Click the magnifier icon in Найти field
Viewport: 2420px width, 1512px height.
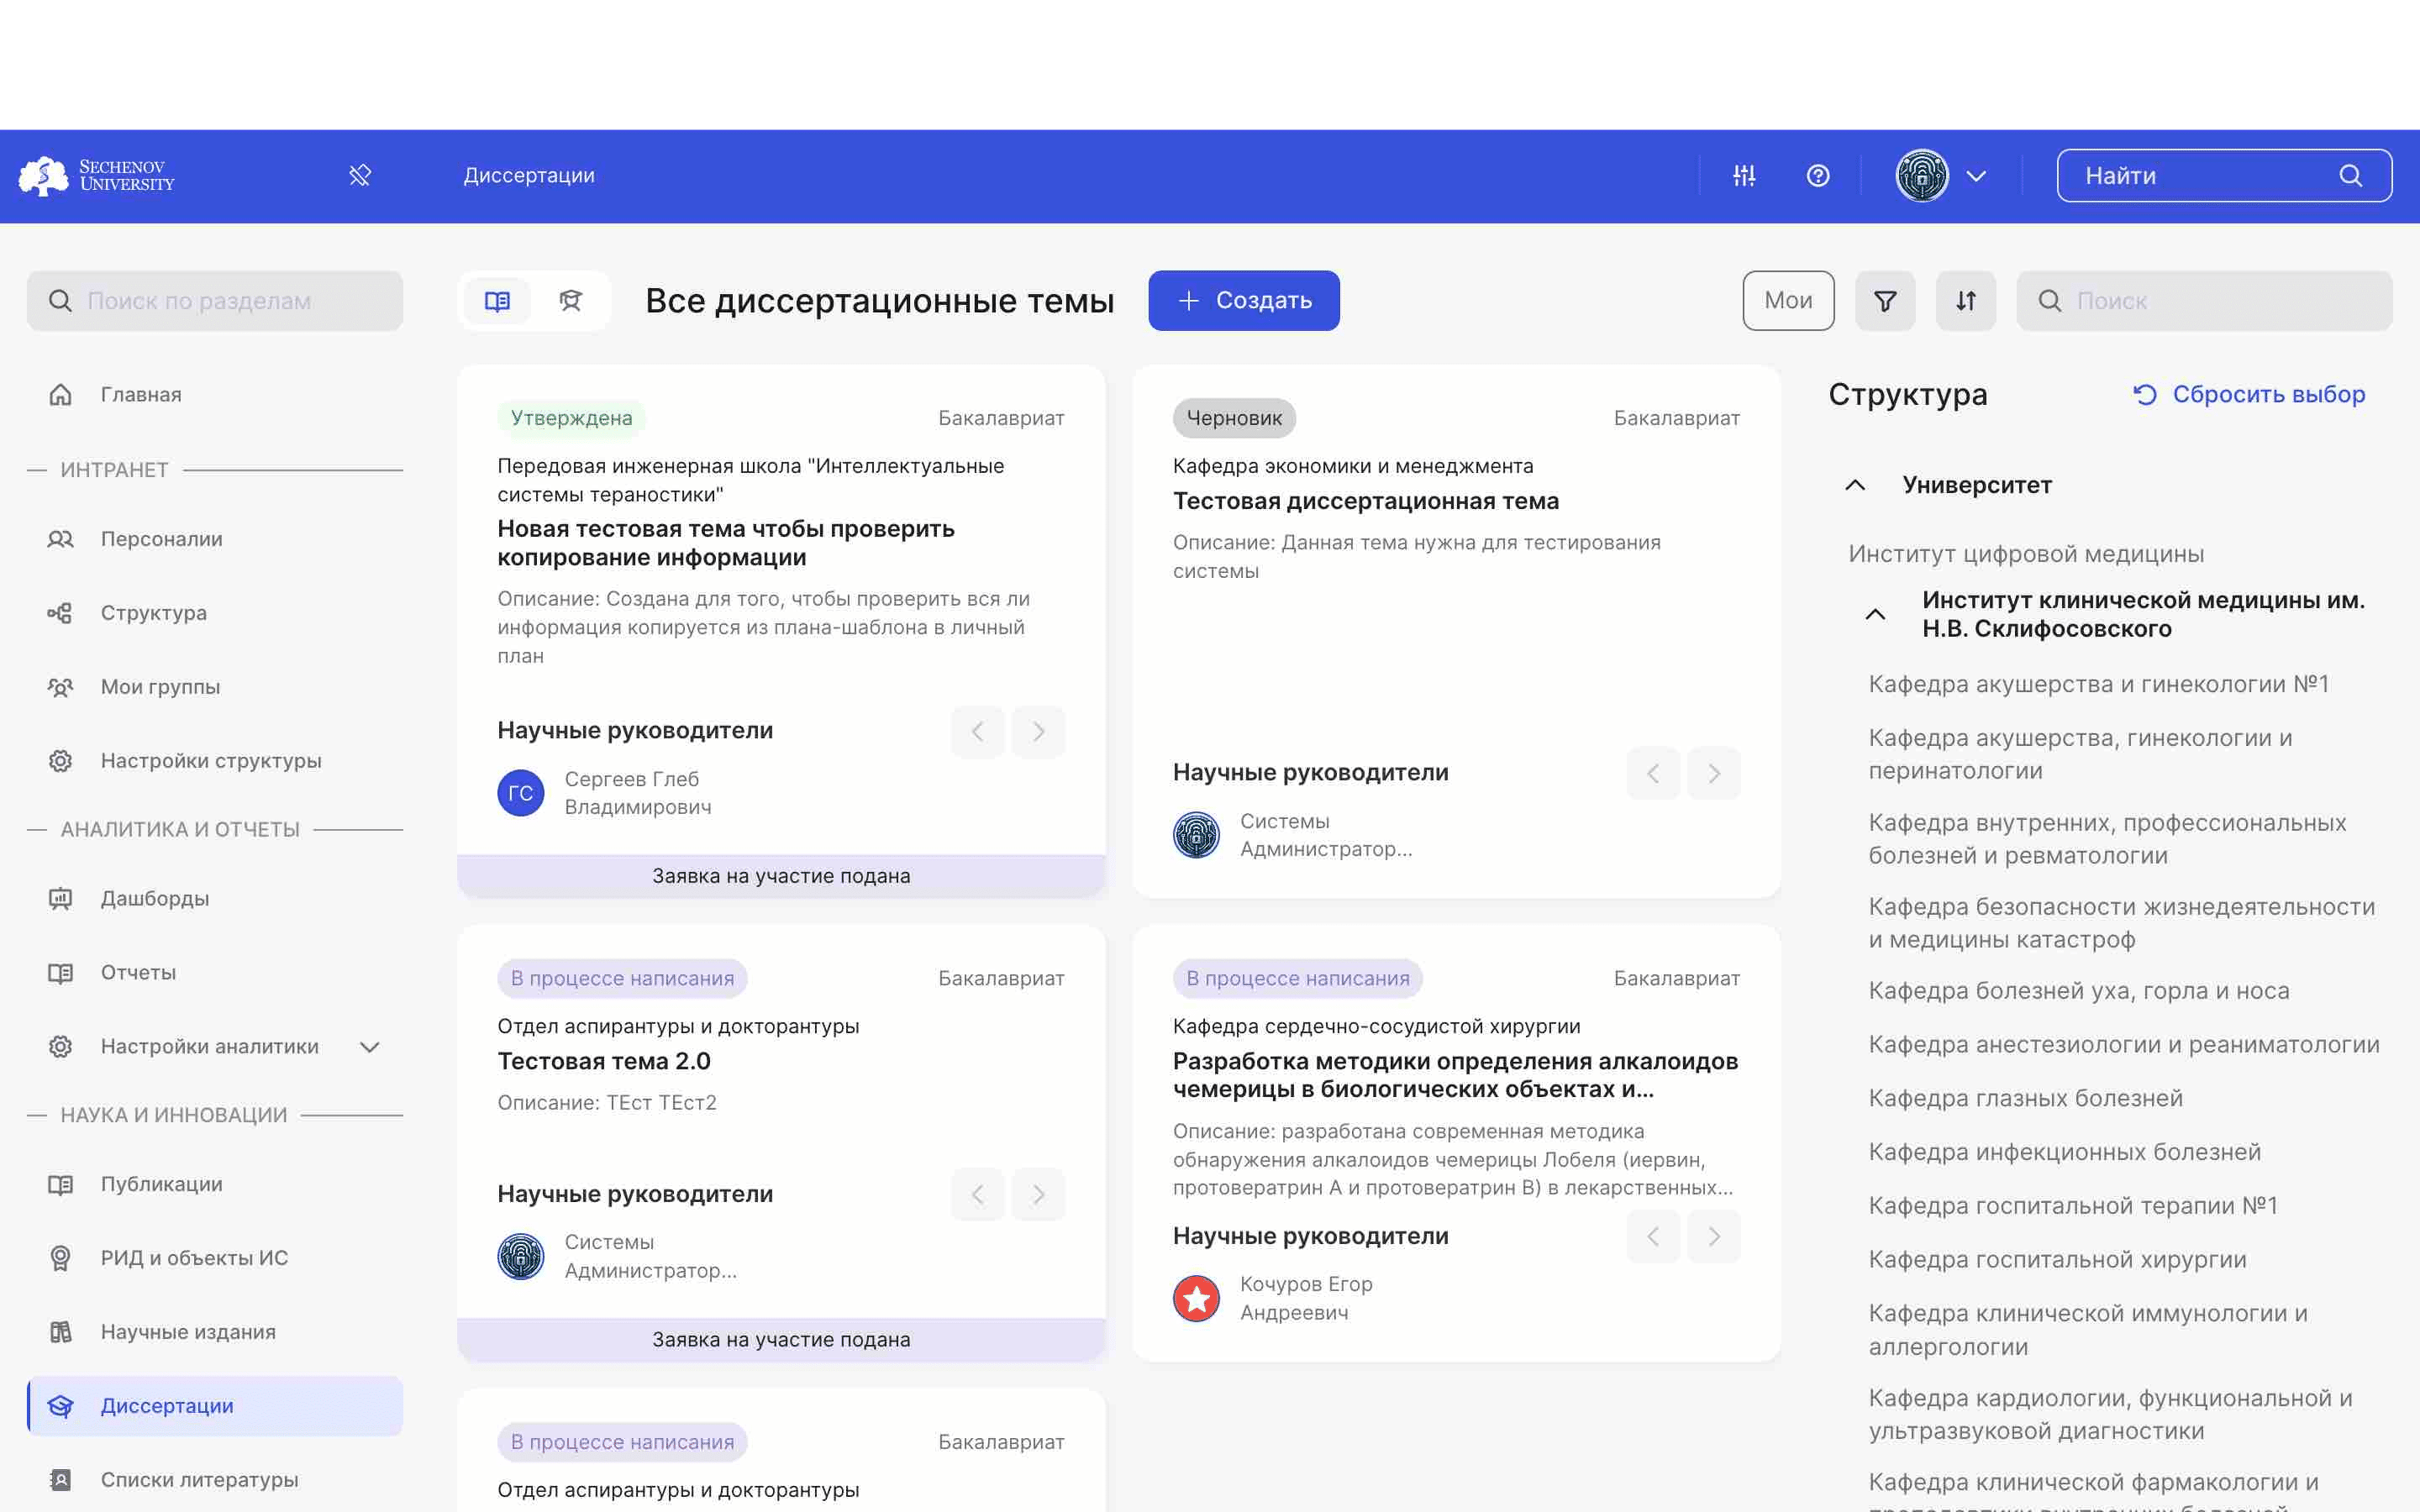(2351, 176)
